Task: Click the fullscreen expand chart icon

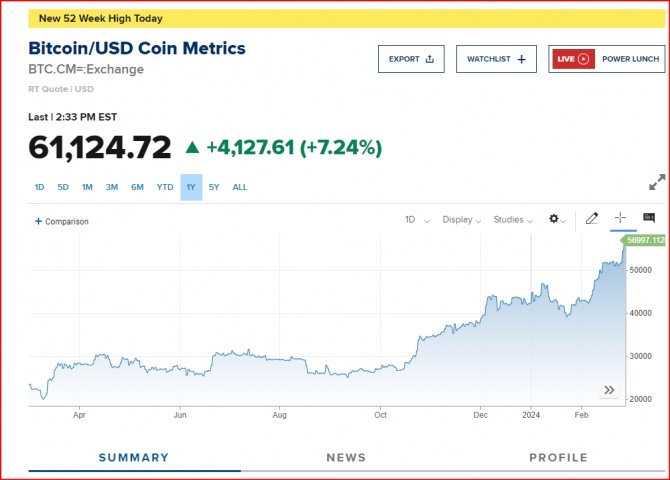Action: (x=657, y=183)
